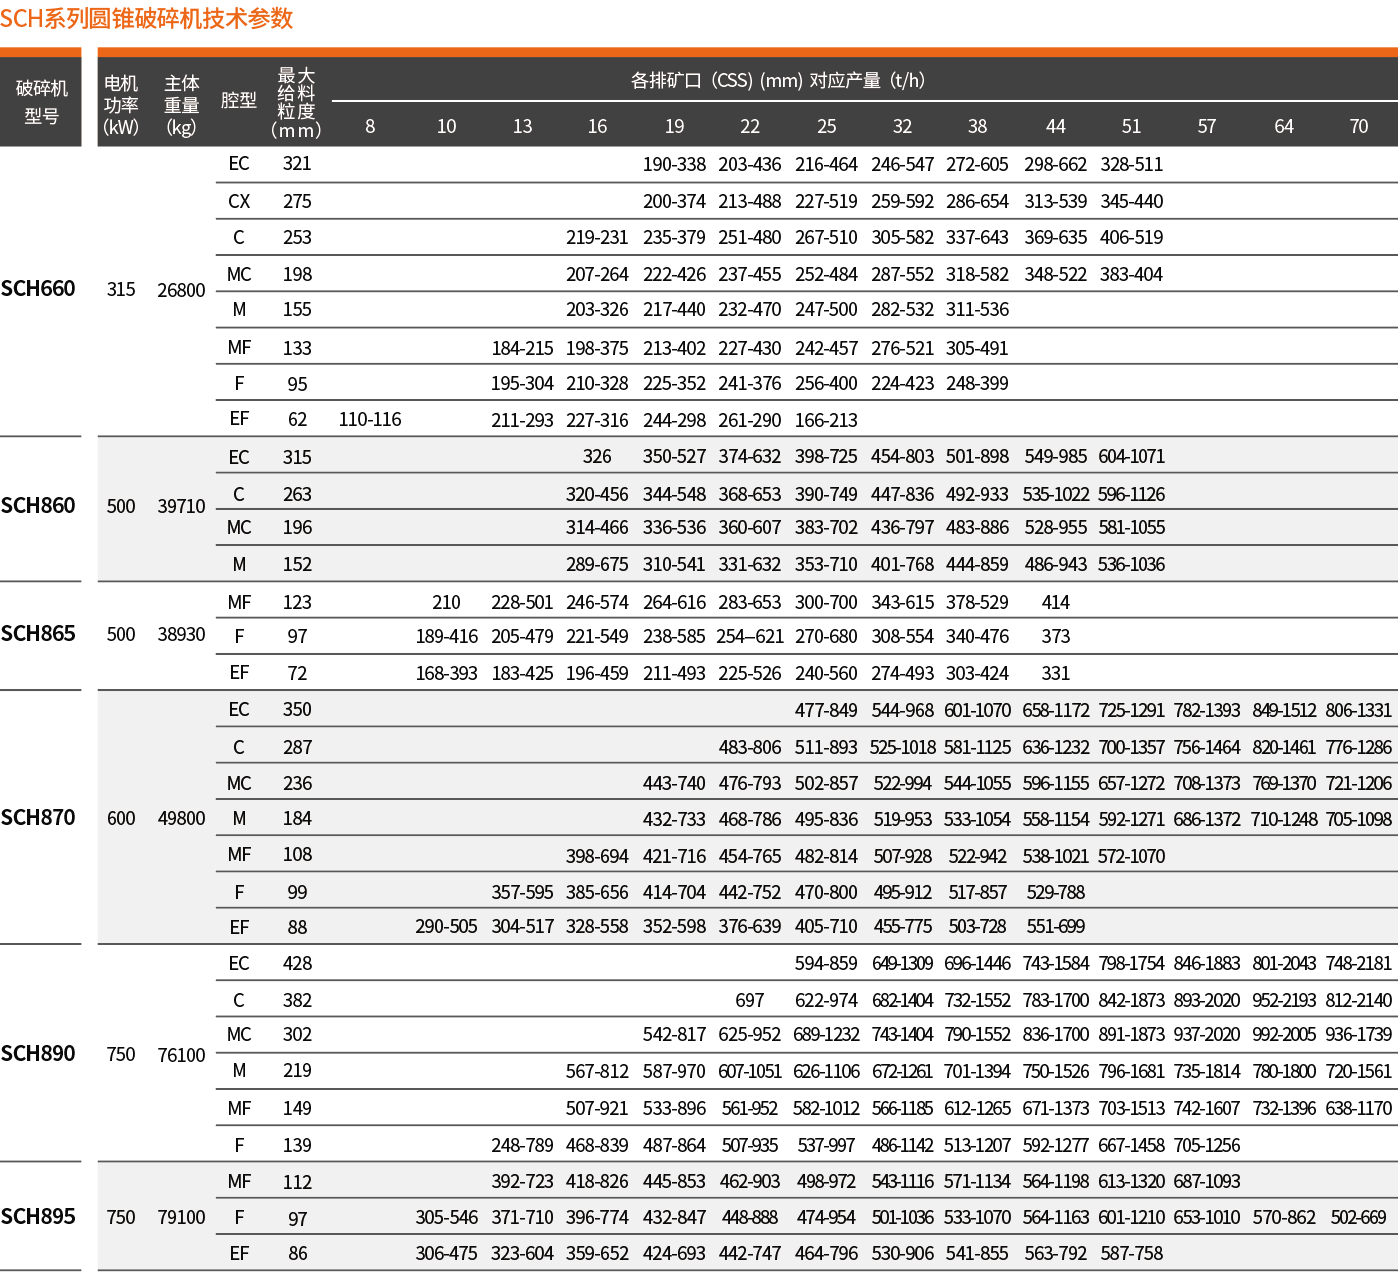Click the title 'SCH系列圆锥破碎机技术参数'
The height and width of the screenshot is (1274, 1398).
[147, 19]
